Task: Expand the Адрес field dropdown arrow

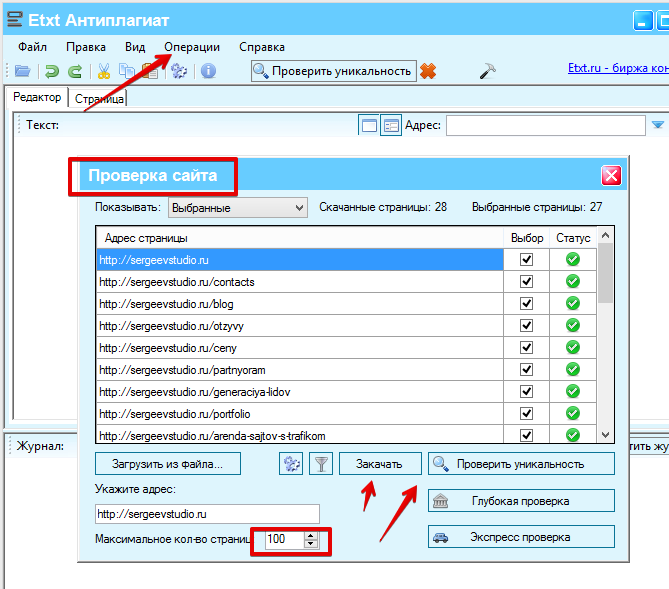Action: (x=658, y=125)
